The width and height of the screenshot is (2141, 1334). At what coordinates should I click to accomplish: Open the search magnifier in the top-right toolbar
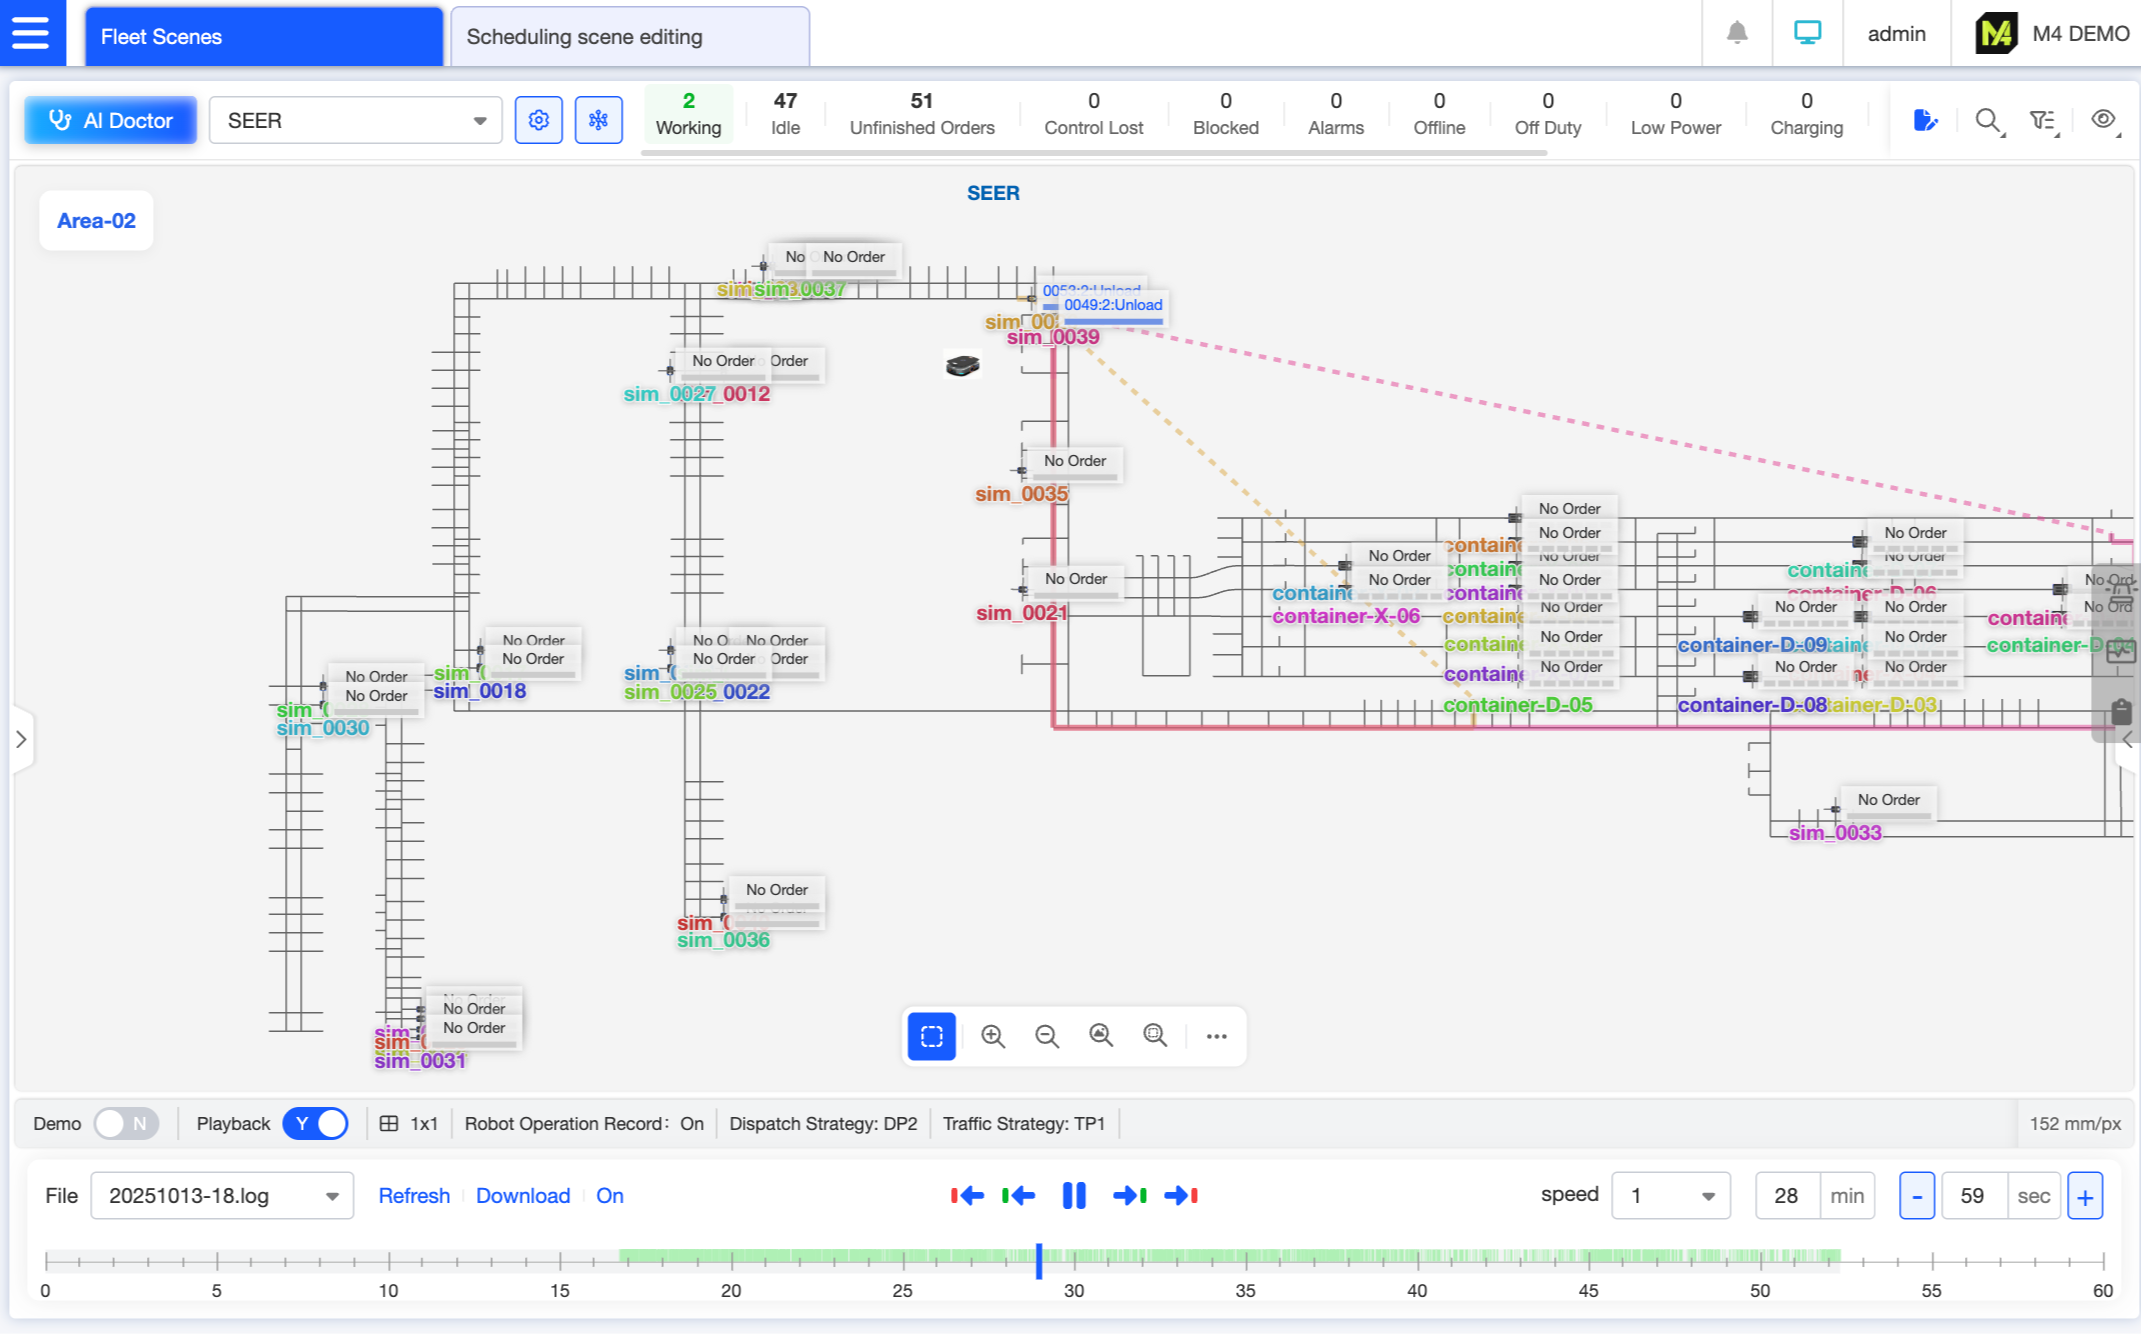tap(1987, 120)
